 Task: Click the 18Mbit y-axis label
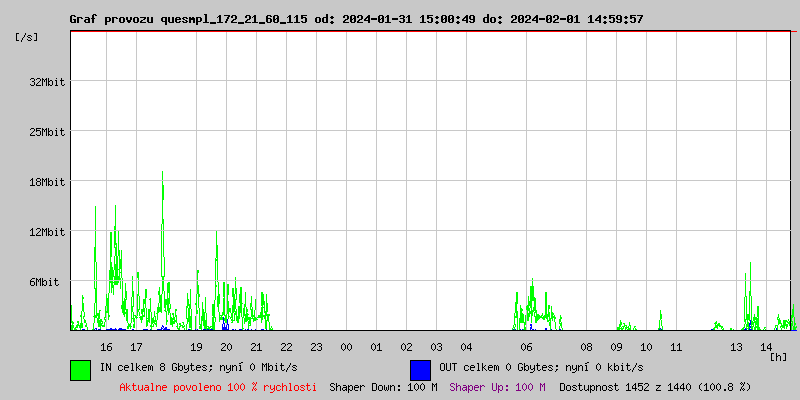tap(47, 182)
